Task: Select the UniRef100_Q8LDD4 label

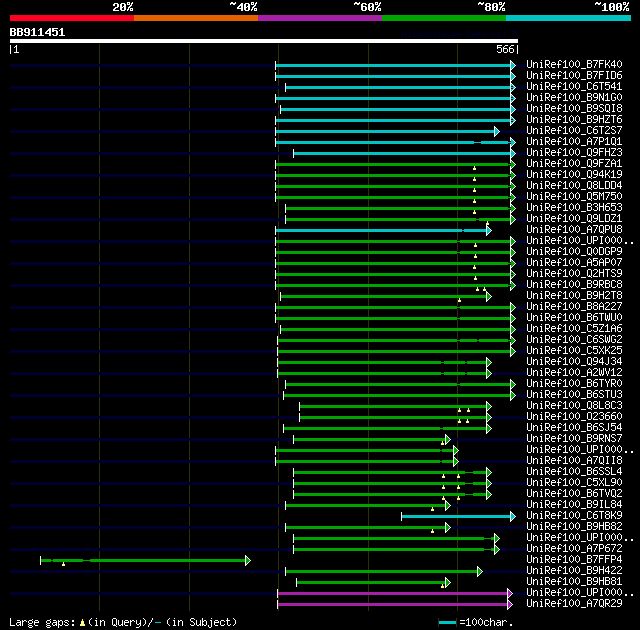Action: click(574, 186)
